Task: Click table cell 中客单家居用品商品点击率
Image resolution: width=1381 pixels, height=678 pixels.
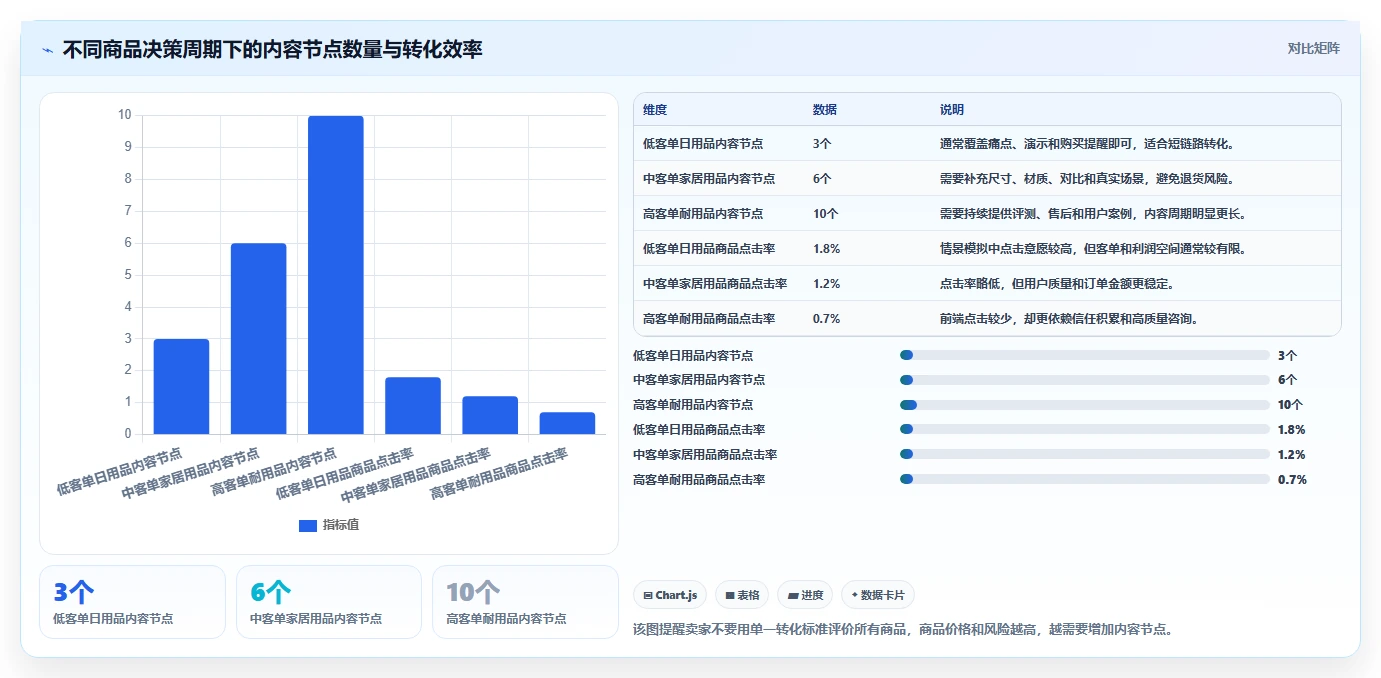Action: point(715,284)
